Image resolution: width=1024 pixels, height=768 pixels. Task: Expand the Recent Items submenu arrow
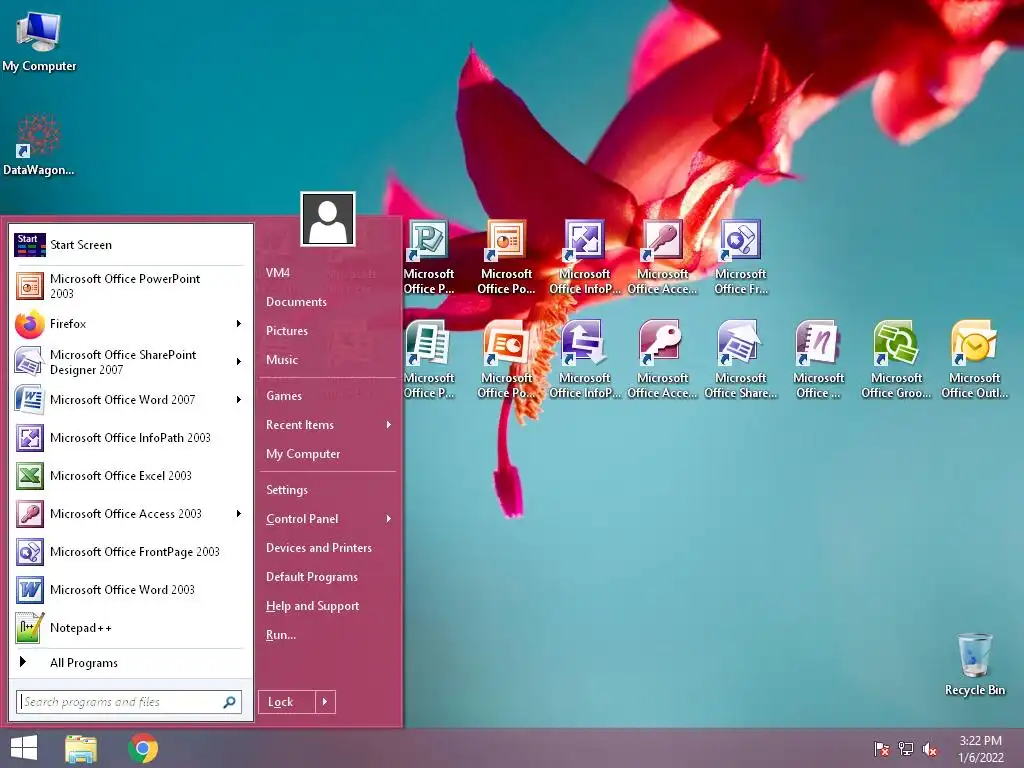point(389,425)
